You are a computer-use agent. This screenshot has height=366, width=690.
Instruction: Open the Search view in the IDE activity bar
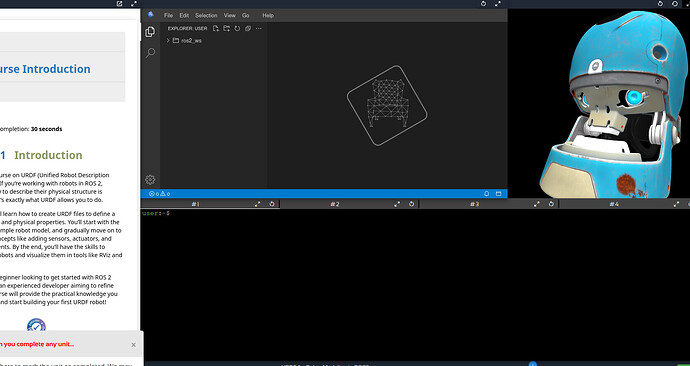point(150,53)
